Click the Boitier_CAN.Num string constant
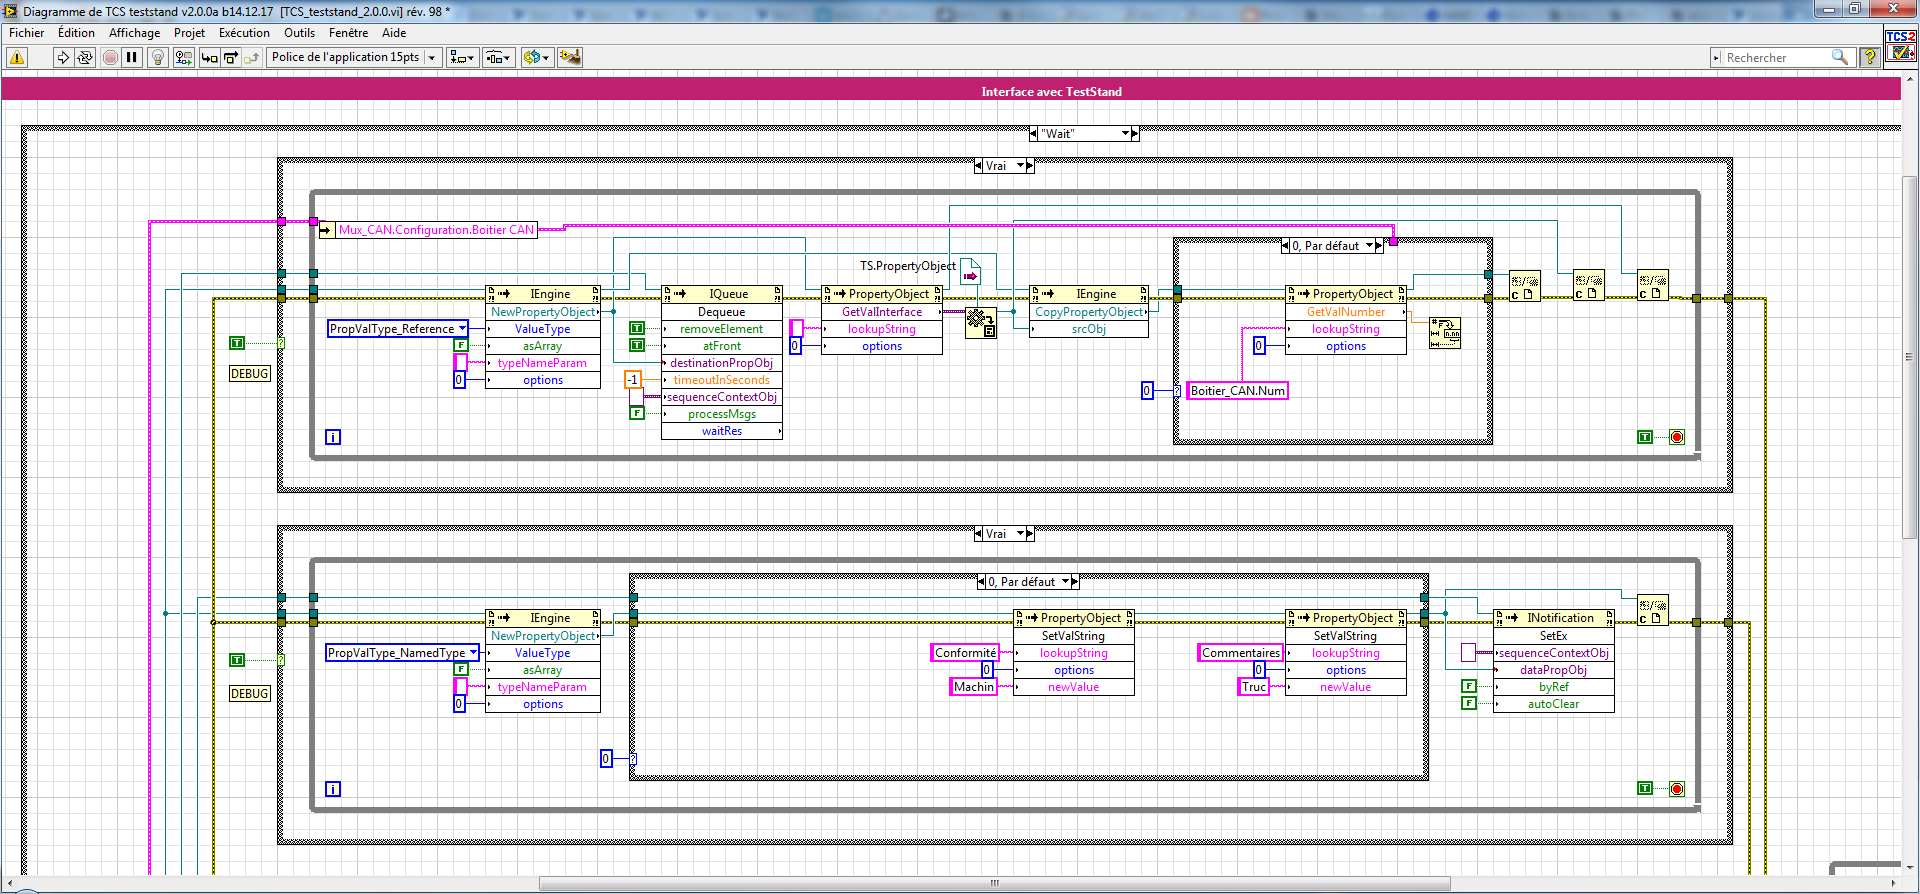Image resolution: width=1920 pixels, height=894 pixels. click(x=1237, y=391)
